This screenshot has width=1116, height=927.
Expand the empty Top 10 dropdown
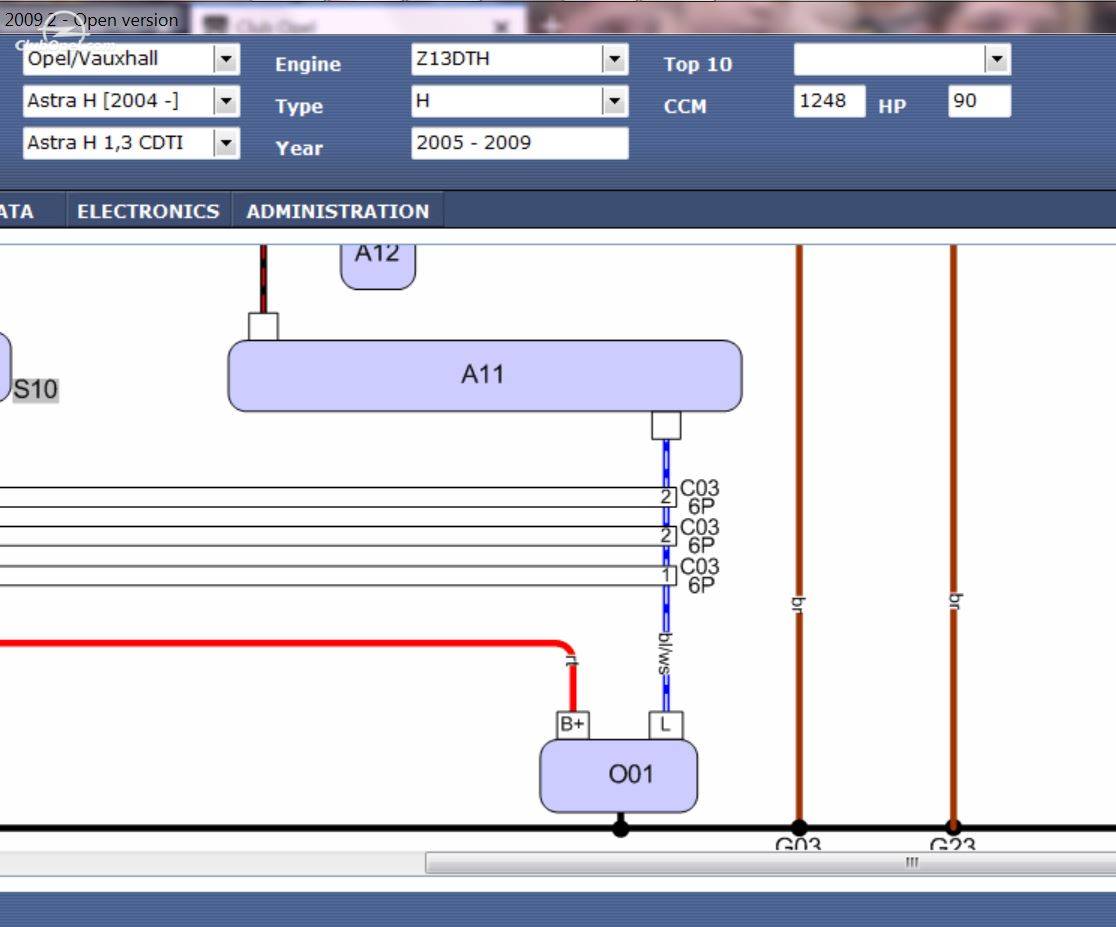[996, 59]
